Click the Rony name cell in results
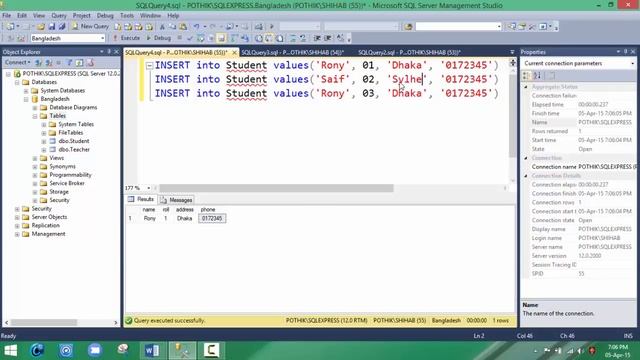 149,218
